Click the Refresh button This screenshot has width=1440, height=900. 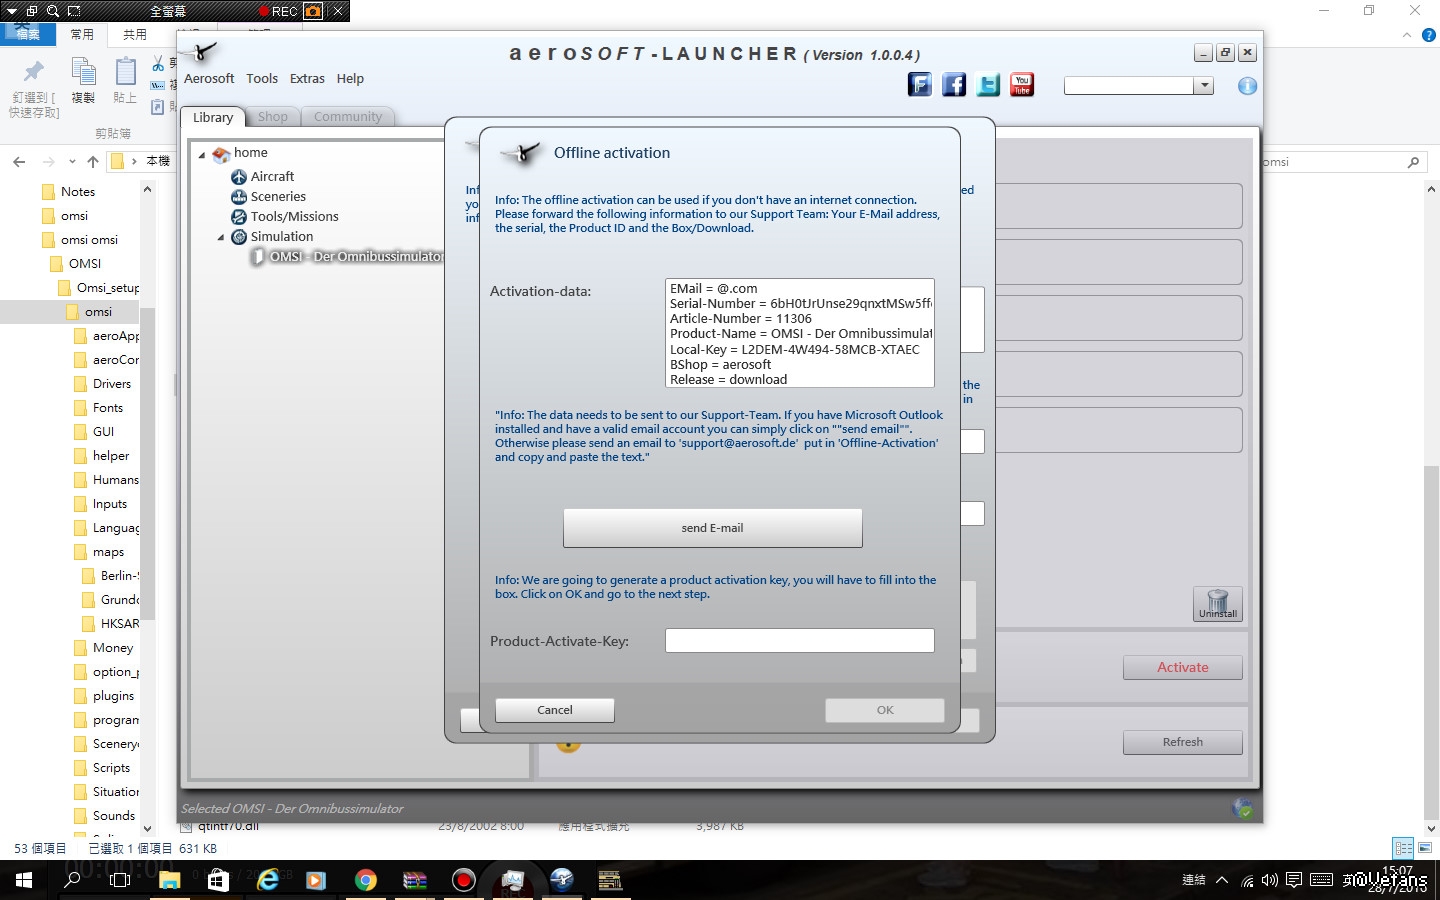(1183, 742)
